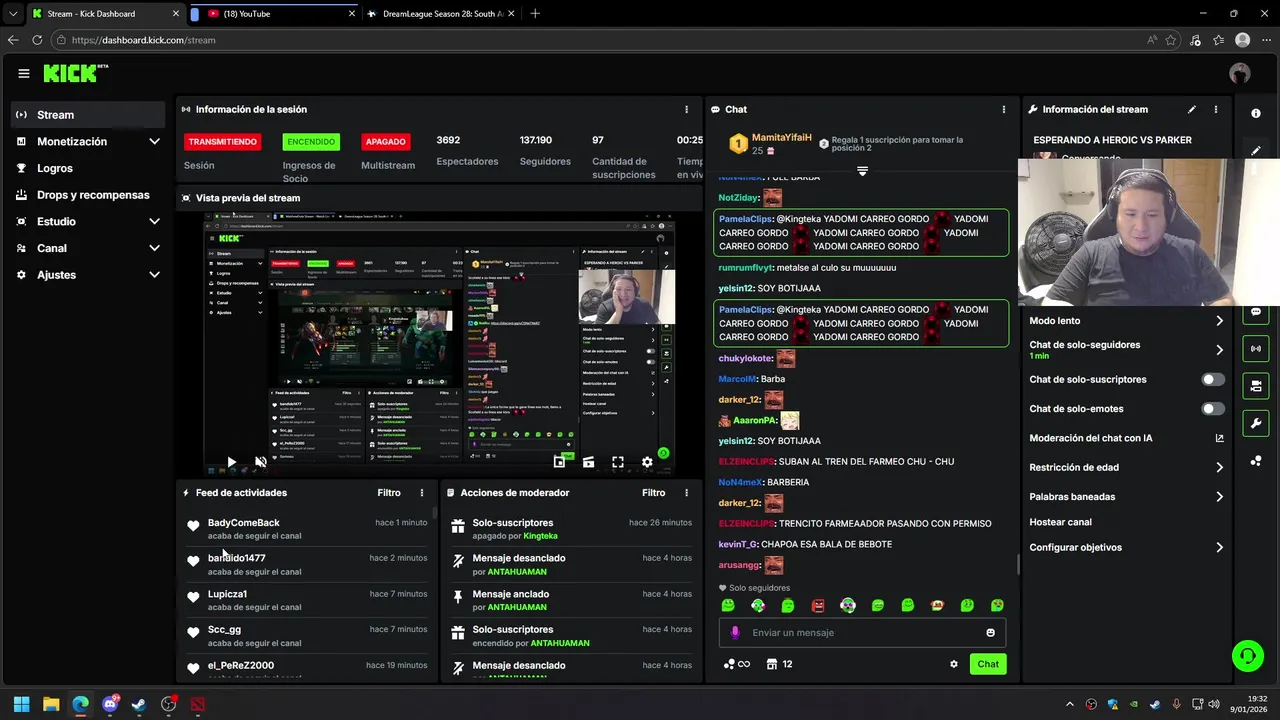Open Información de la sesión options menu
This screenshot has width=1280, height=720.
click(686, 109)
